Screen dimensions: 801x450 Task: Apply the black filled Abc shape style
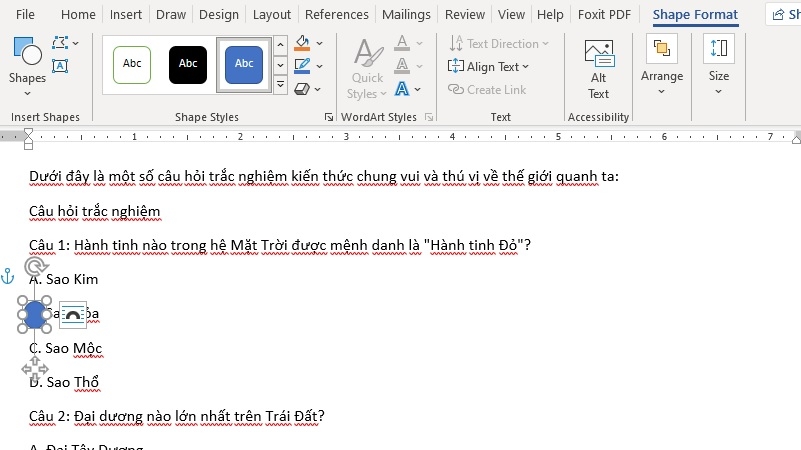pos(188,64)
